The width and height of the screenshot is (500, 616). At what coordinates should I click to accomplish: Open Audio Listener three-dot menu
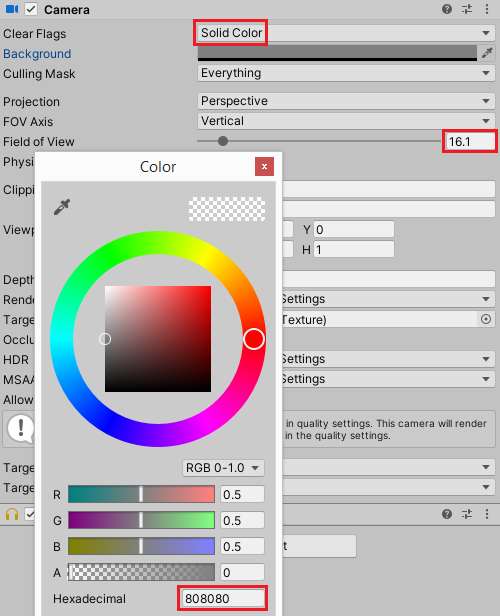[487, 514]
